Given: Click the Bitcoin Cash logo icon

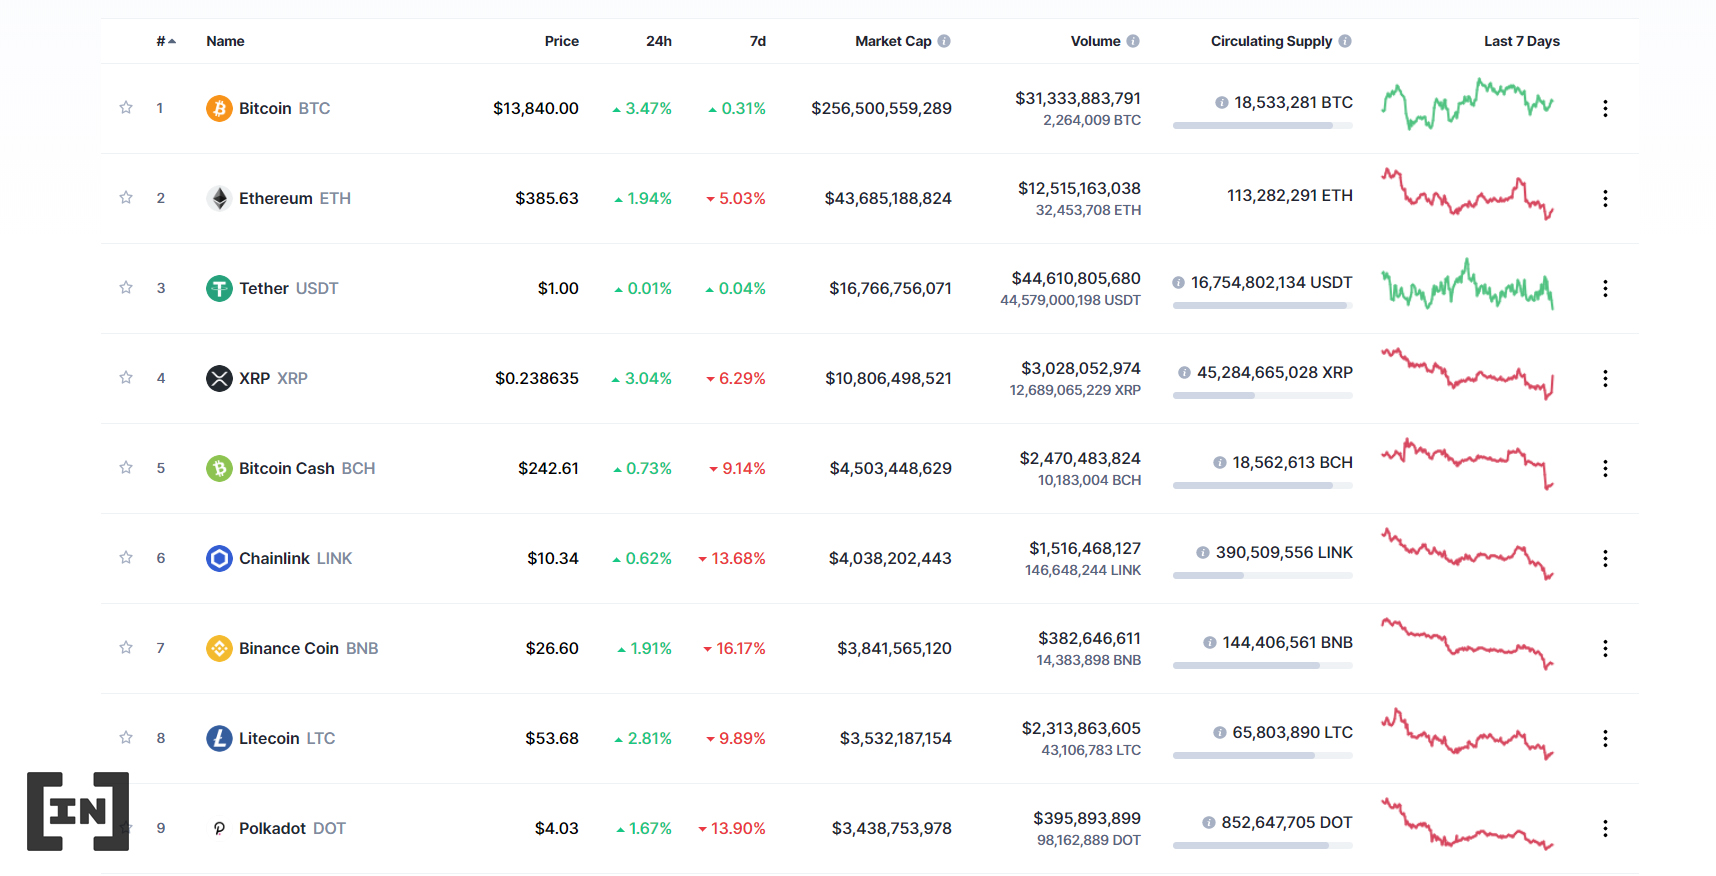Looking at the screenshot, I should [219, 468].
